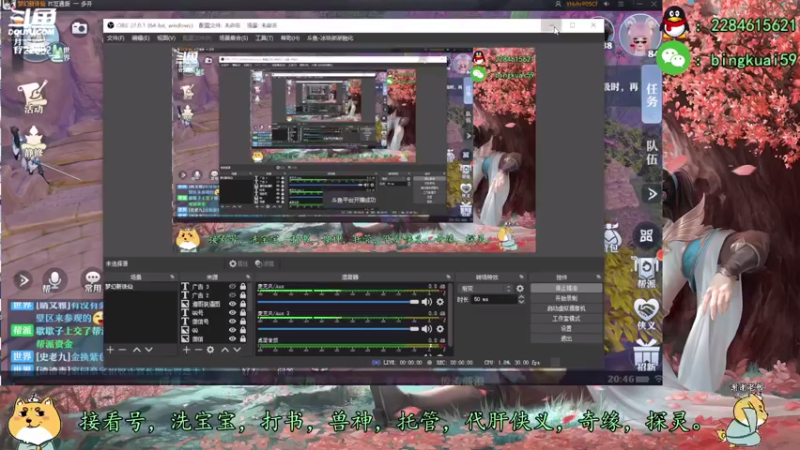Screen dimensions: 800x450
Task: Click the green WeChat icon in overlay
Action: 673,59
